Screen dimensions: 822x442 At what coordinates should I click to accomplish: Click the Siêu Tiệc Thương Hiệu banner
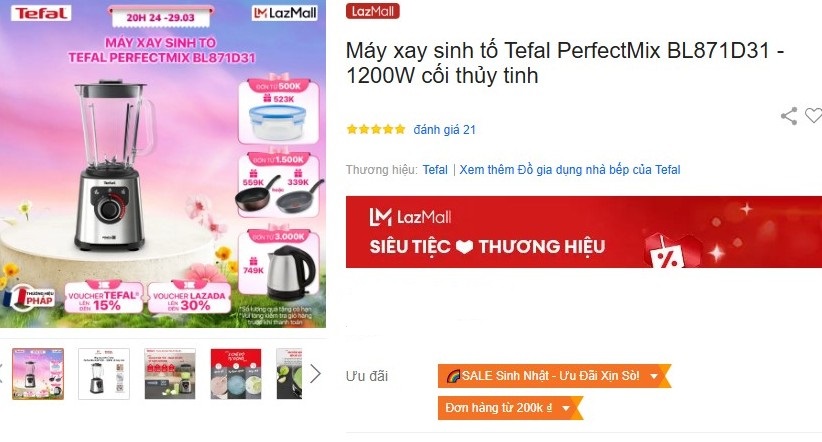point(584,232)
